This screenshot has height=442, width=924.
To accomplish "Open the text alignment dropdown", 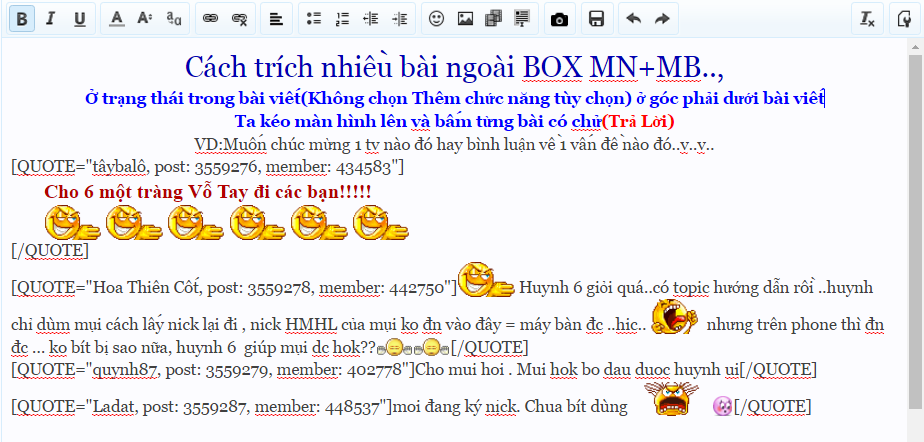I will [276, 19].
